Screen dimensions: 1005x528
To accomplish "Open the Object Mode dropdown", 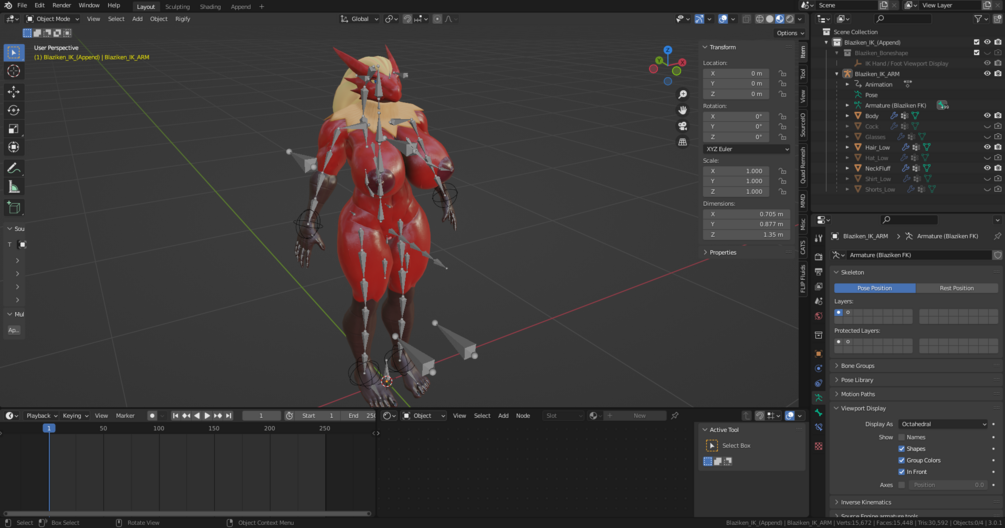I will (53, 19).
